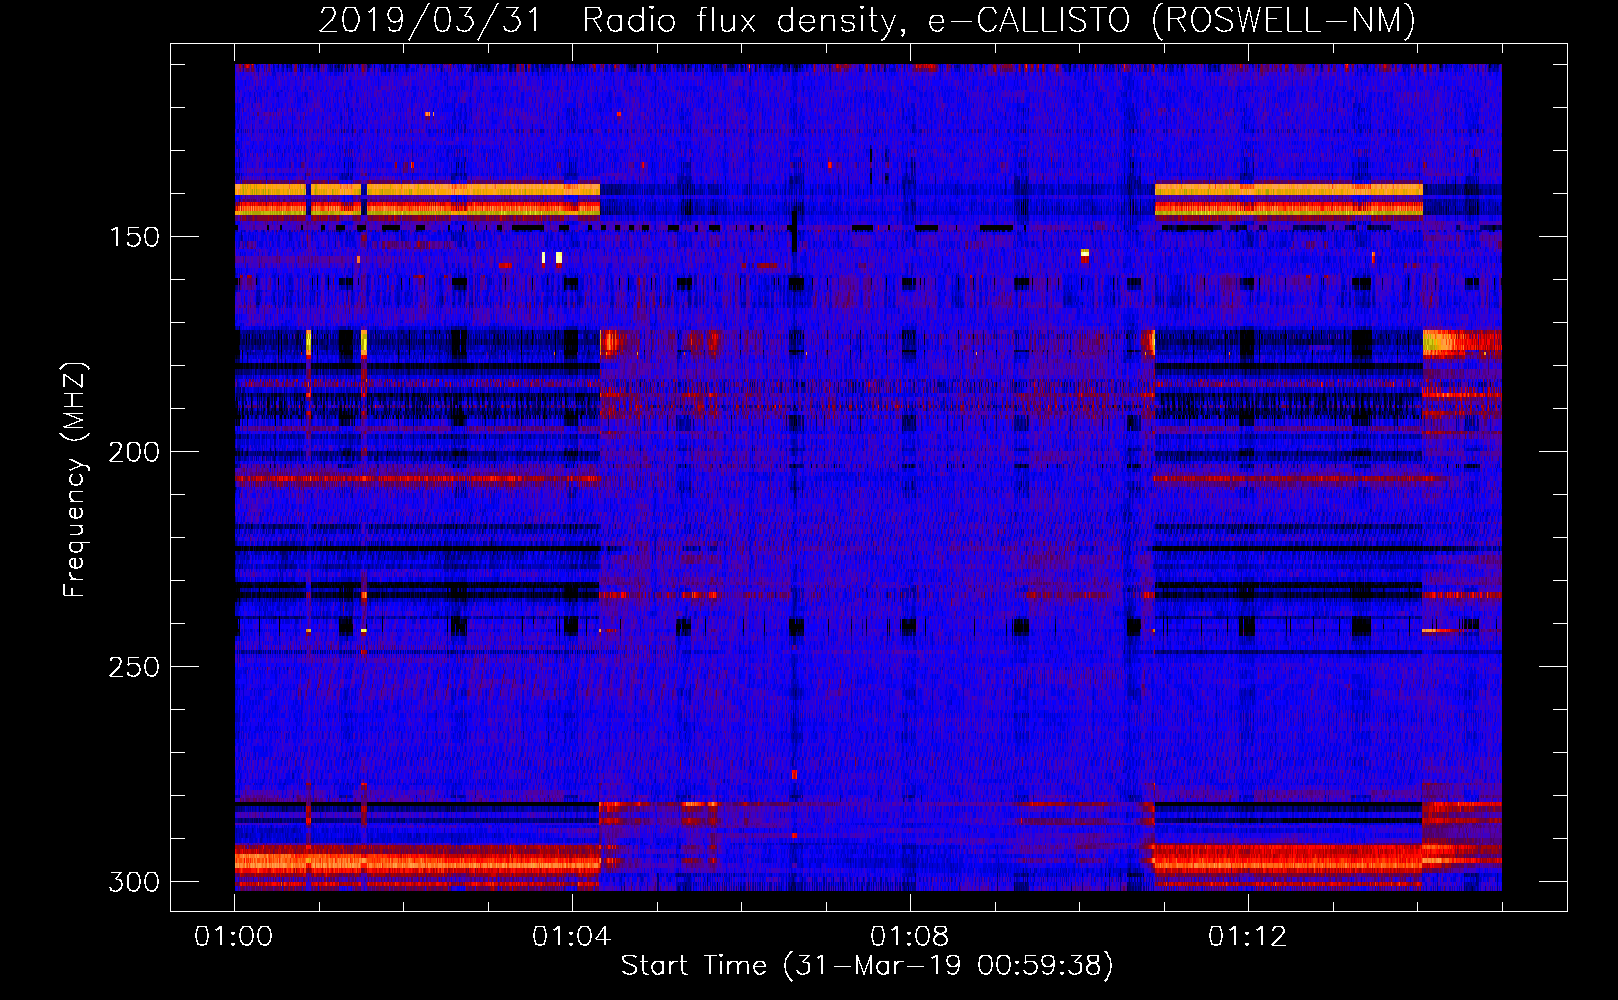Click the 300 frequency tick label
1618x1000 pixels.
click(134, 882)
